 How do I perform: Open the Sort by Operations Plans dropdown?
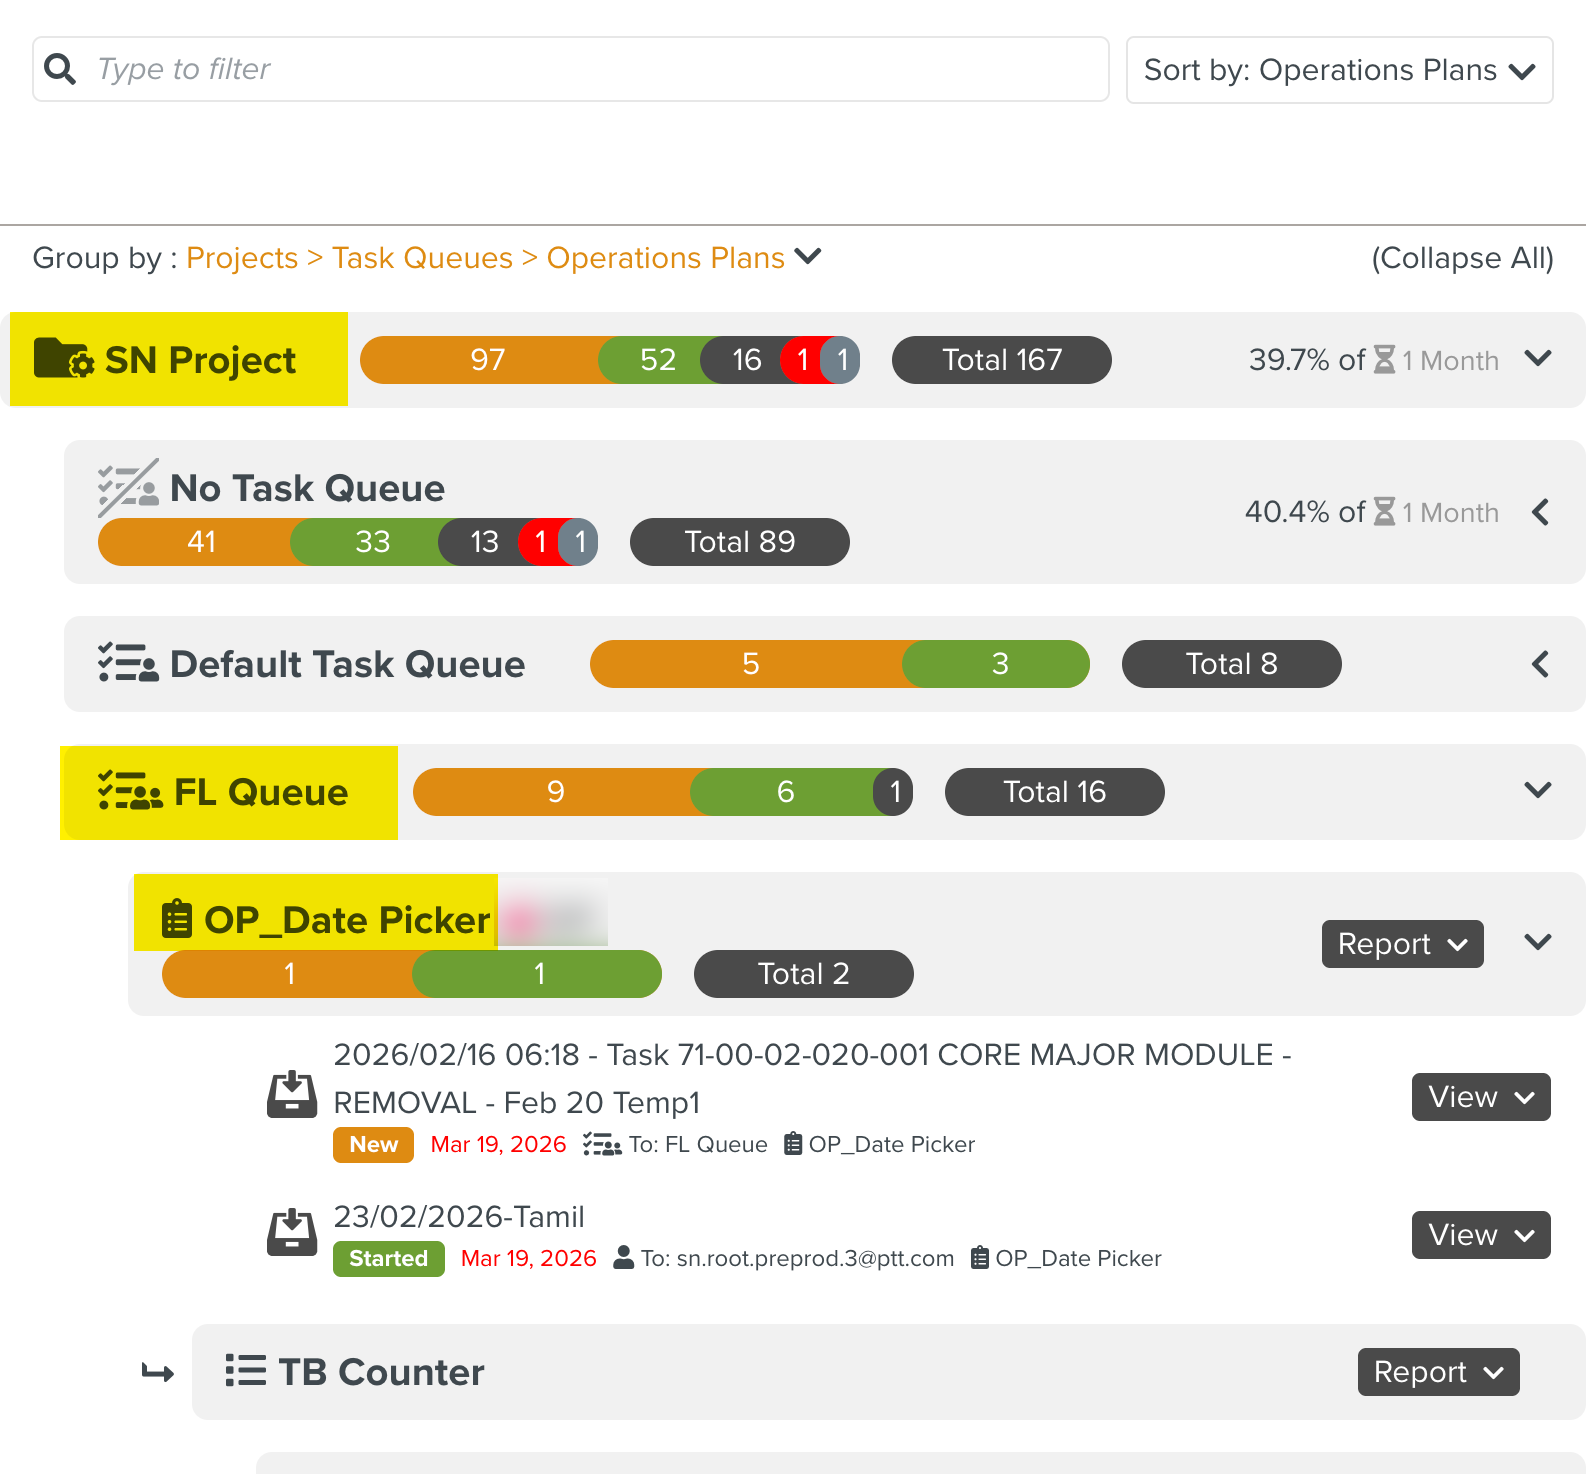click(1339, 70)
